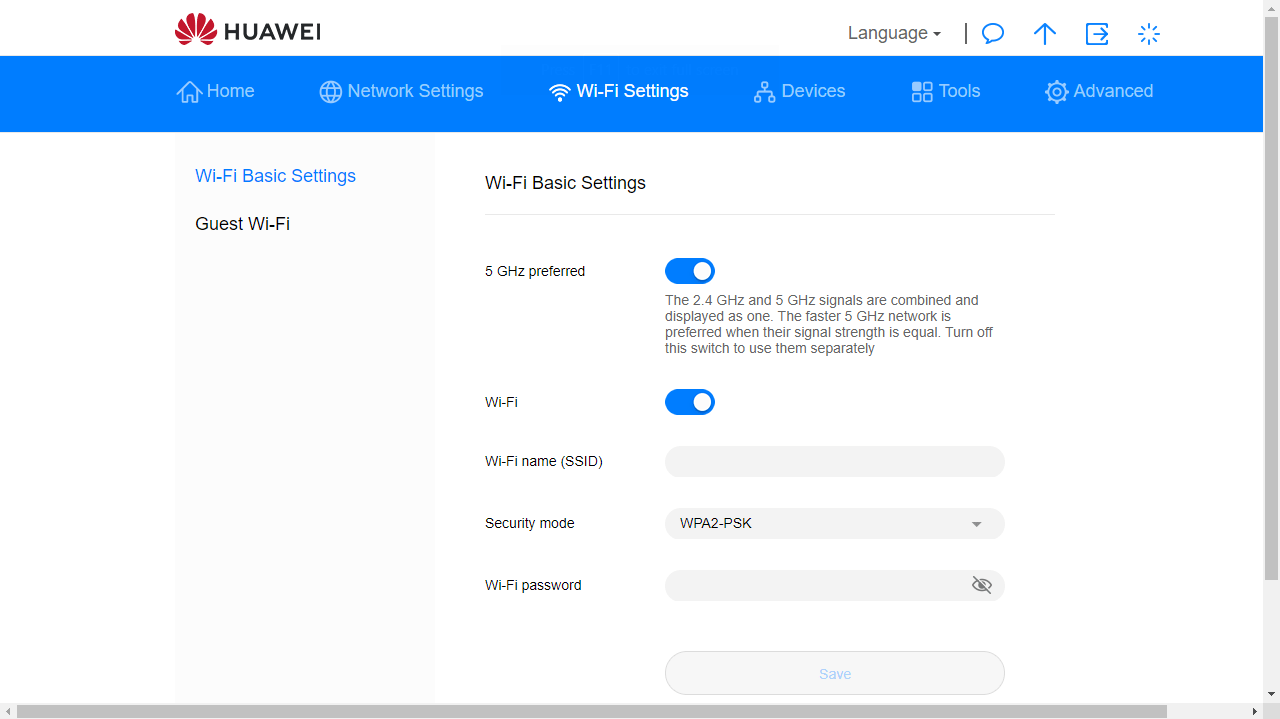The width and height of the screenshot is (1280, 719).
Task: Select the Home navigation icon
Action: tap(189, 91)
